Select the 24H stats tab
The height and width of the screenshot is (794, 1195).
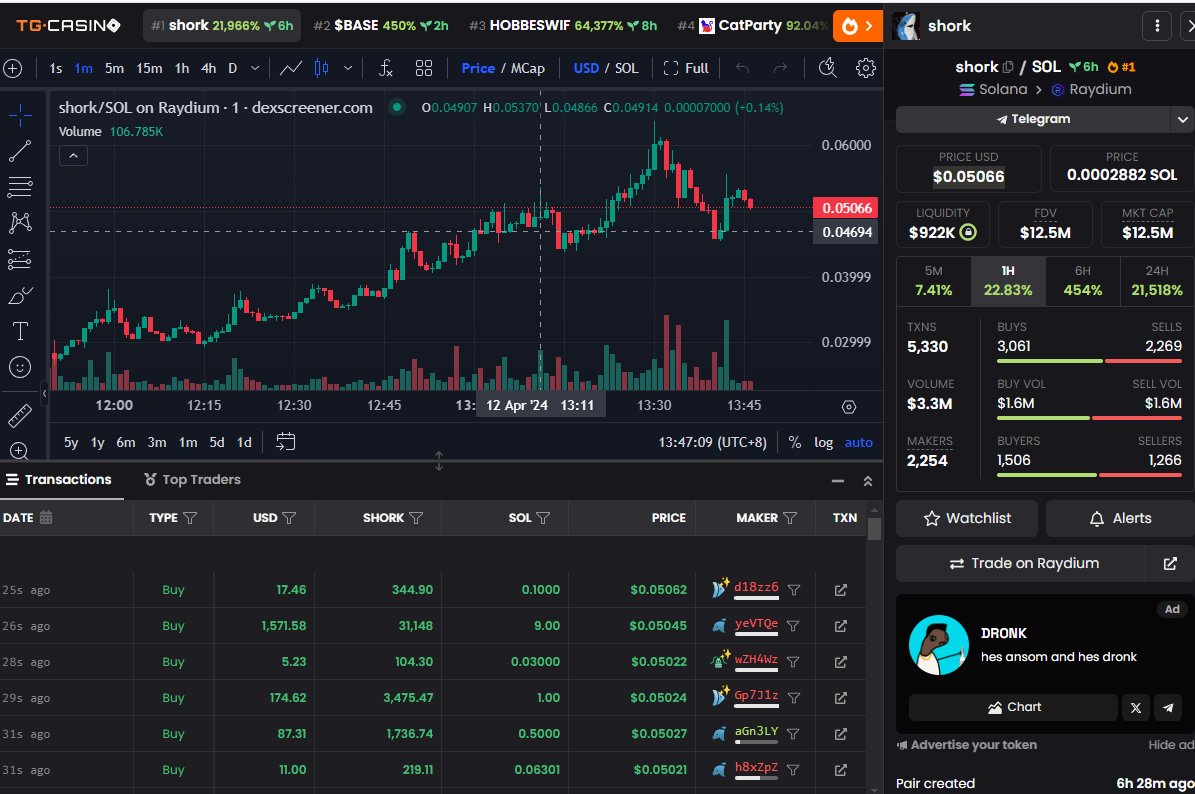[1157, 281]
